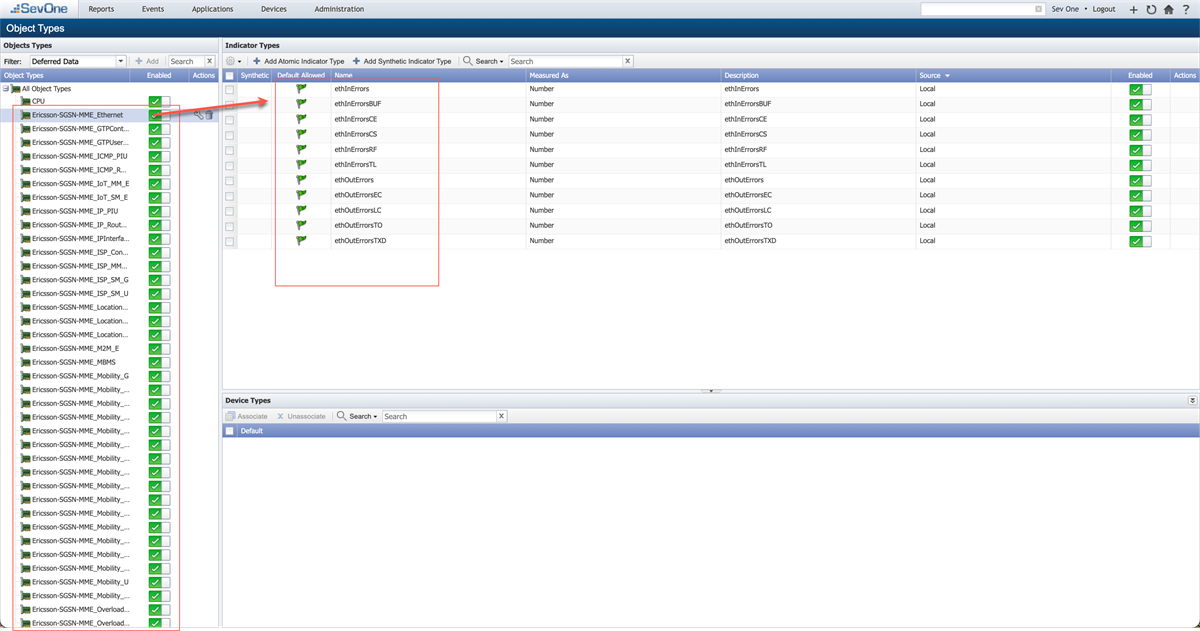The image size is (1200, 631).
Task: Click the delete icon beside Ericsson-SGSN-MME_Ethernet
Action: point(211,115)
